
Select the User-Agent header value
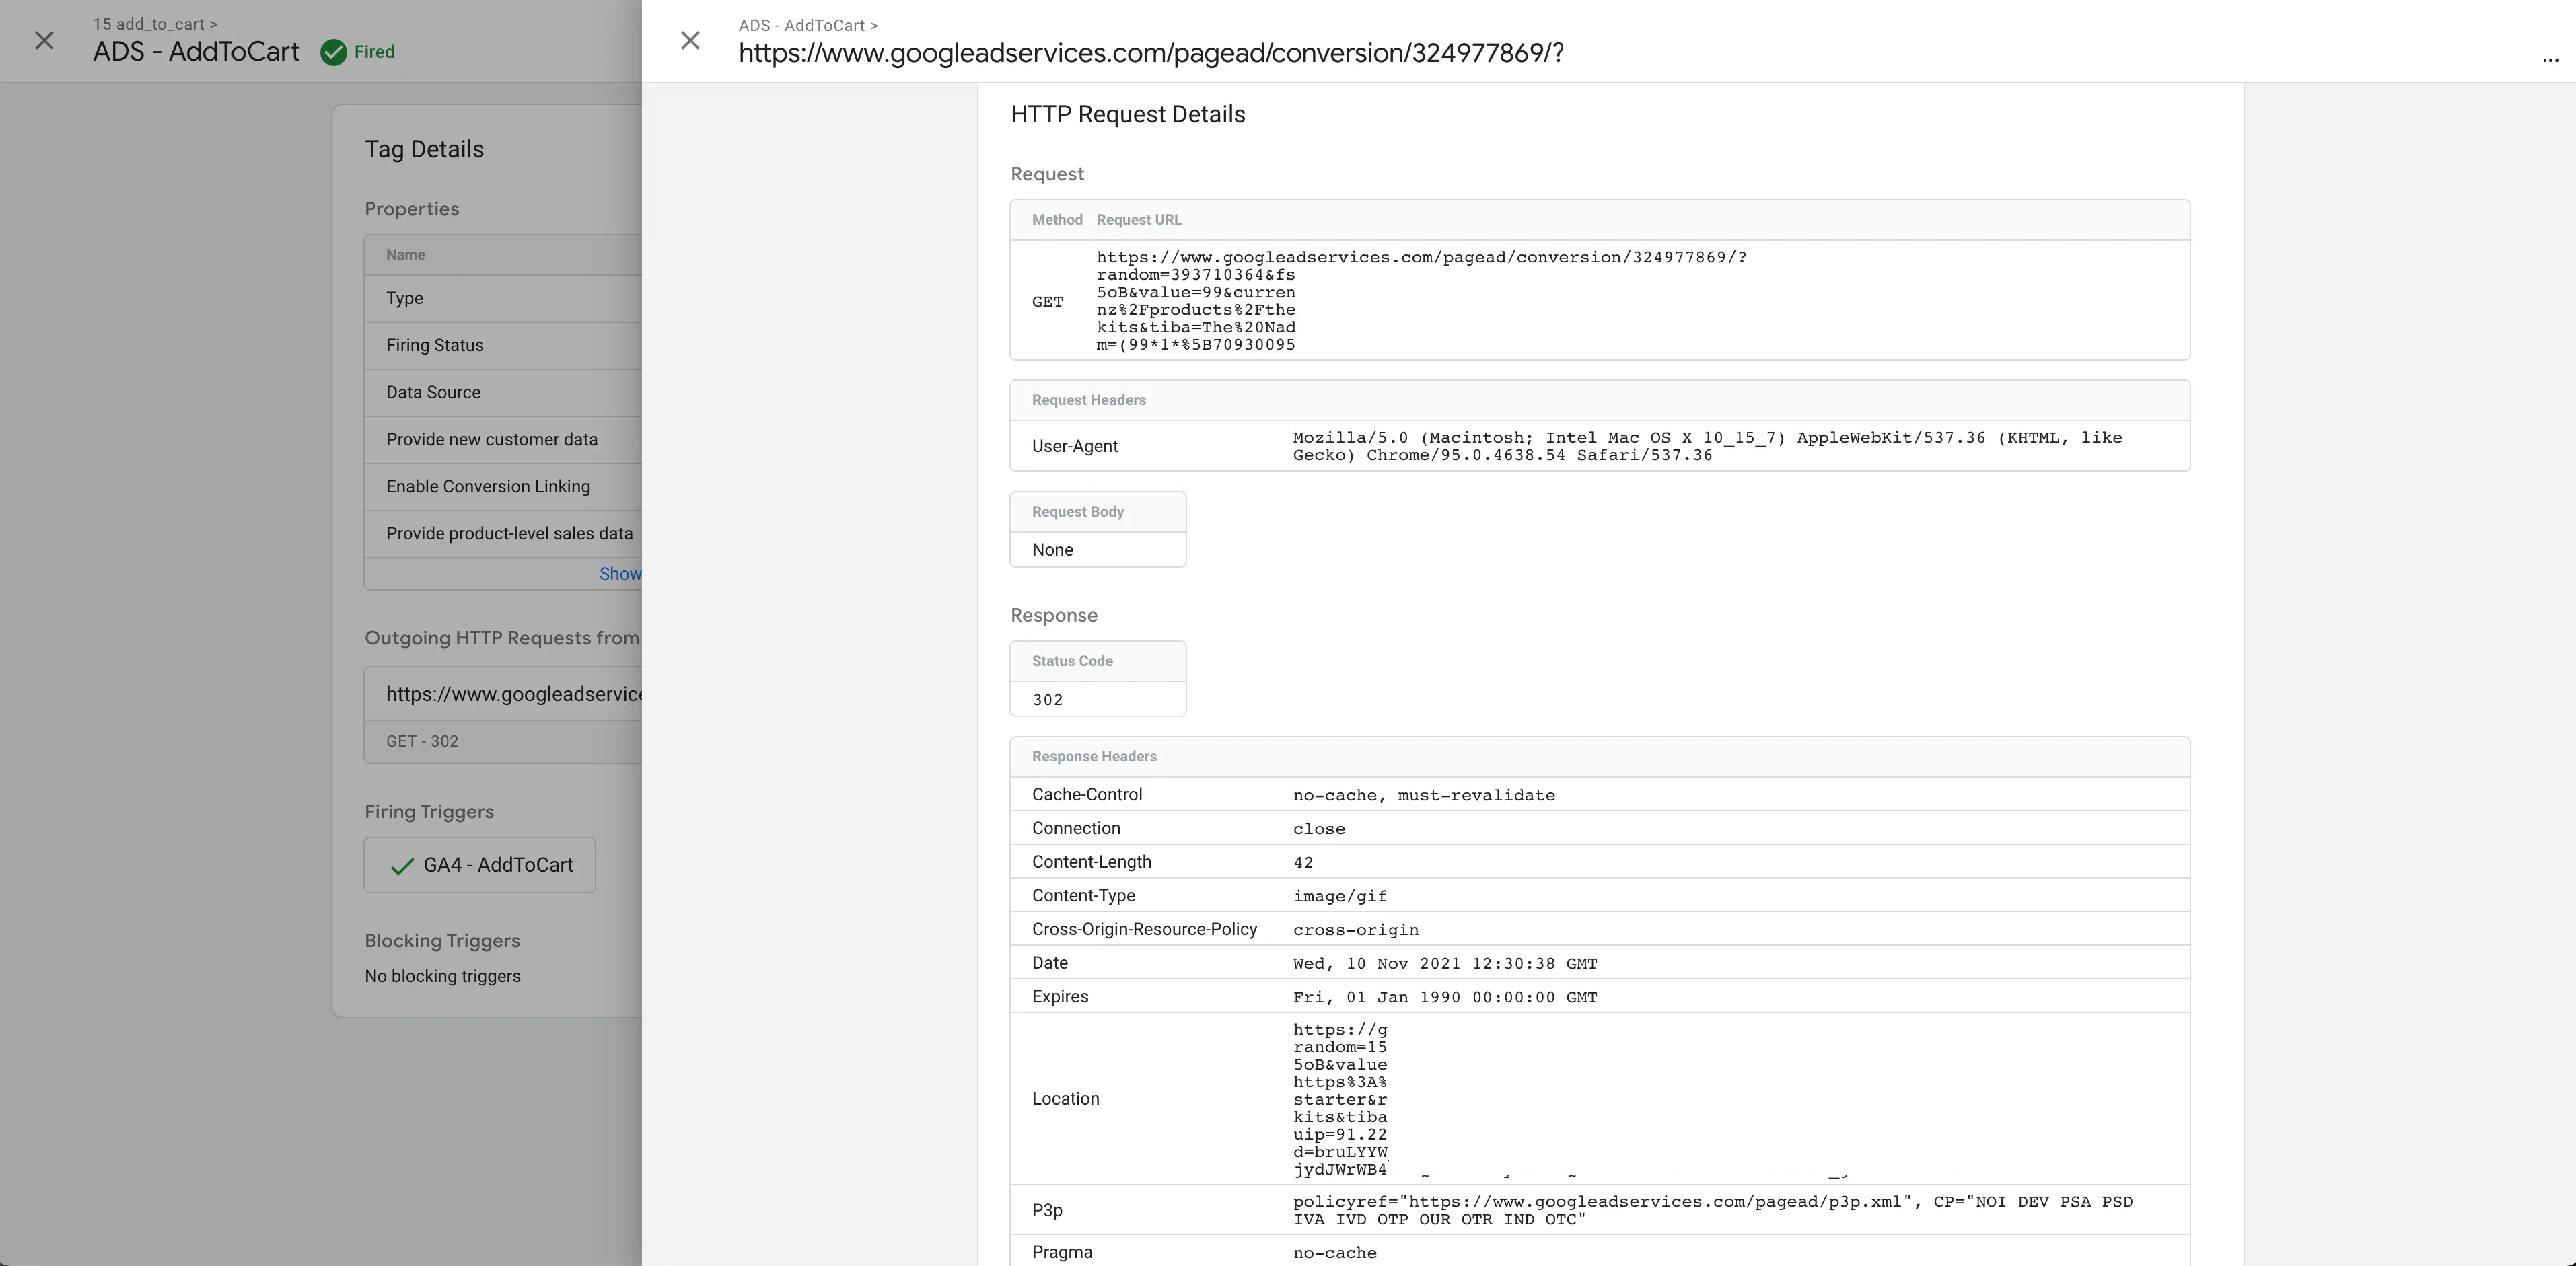pyautogui.click(x=1707, y=446)
